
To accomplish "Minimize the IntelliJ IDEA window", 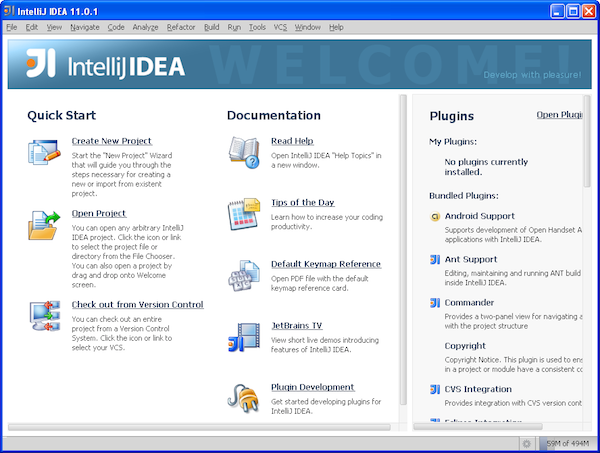I will click(557, 11).
